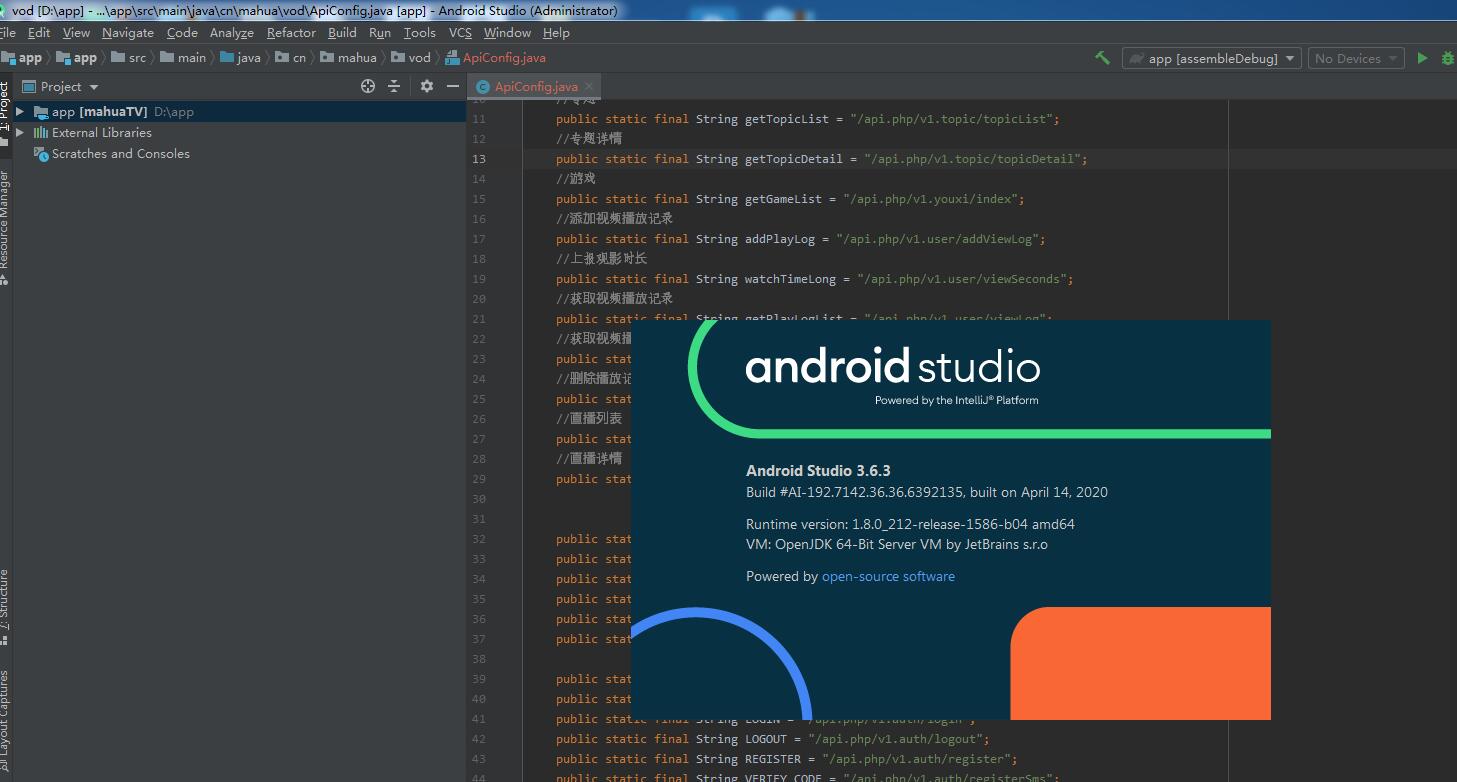Open the View menu

tap(76, 32)
